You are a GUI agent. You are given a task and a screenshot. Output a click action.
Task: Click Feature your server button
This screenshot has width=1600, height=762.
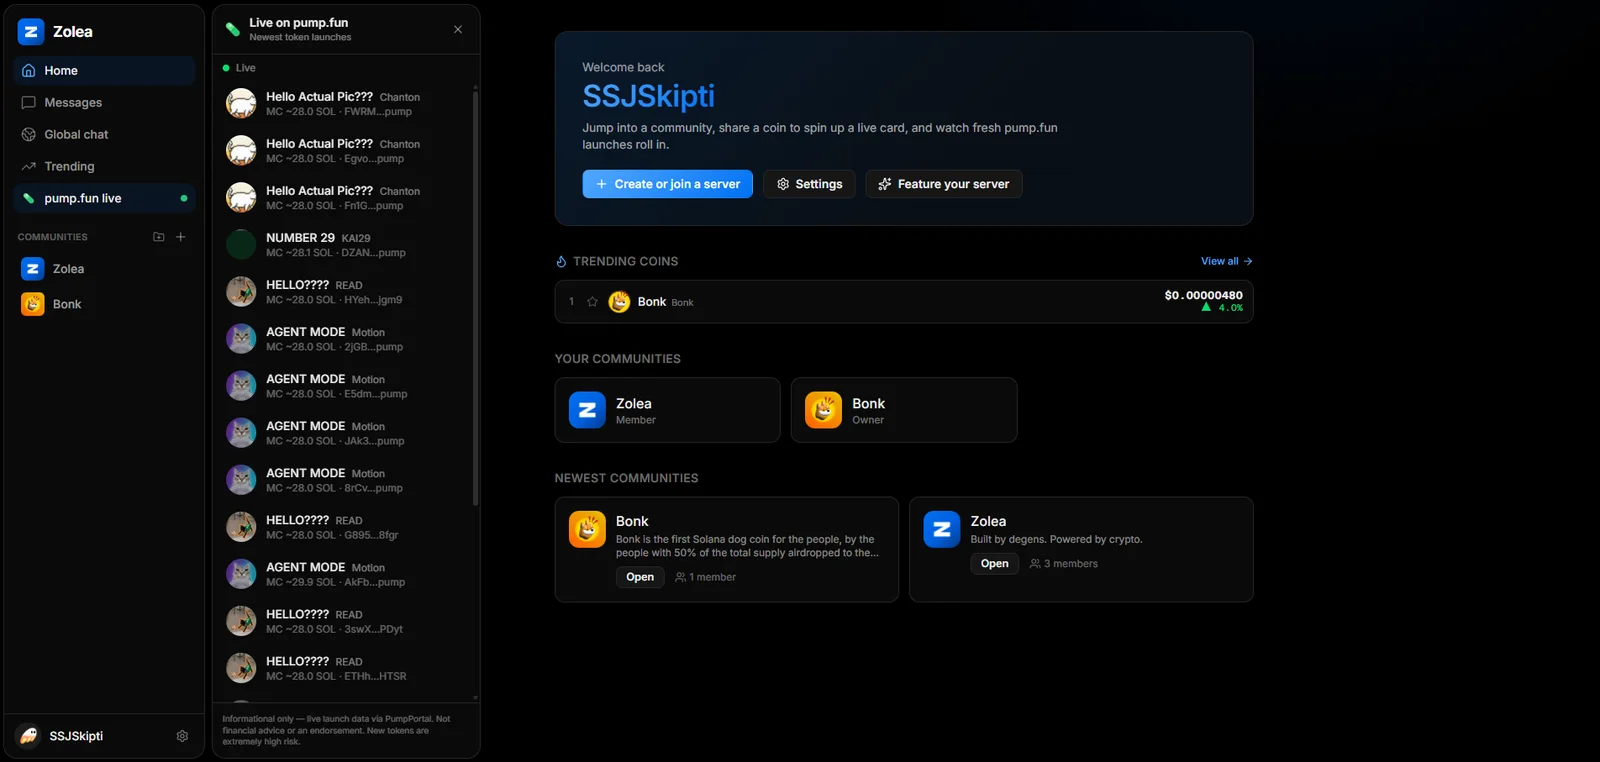tap(944, 184)
